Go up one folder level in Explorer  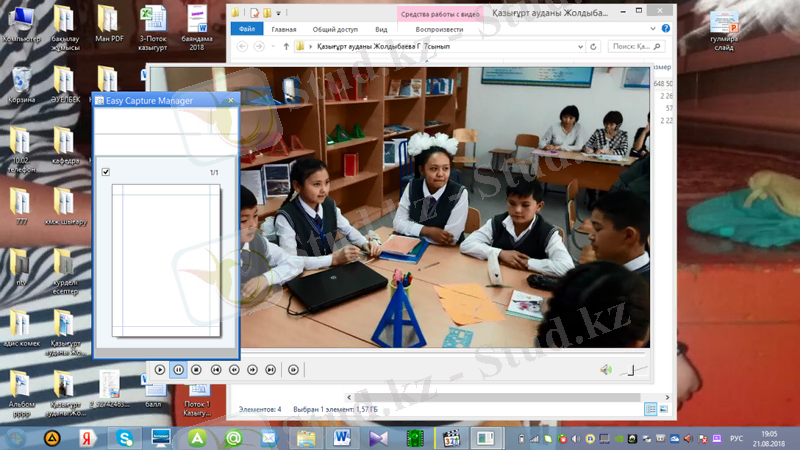pos(287,46)
